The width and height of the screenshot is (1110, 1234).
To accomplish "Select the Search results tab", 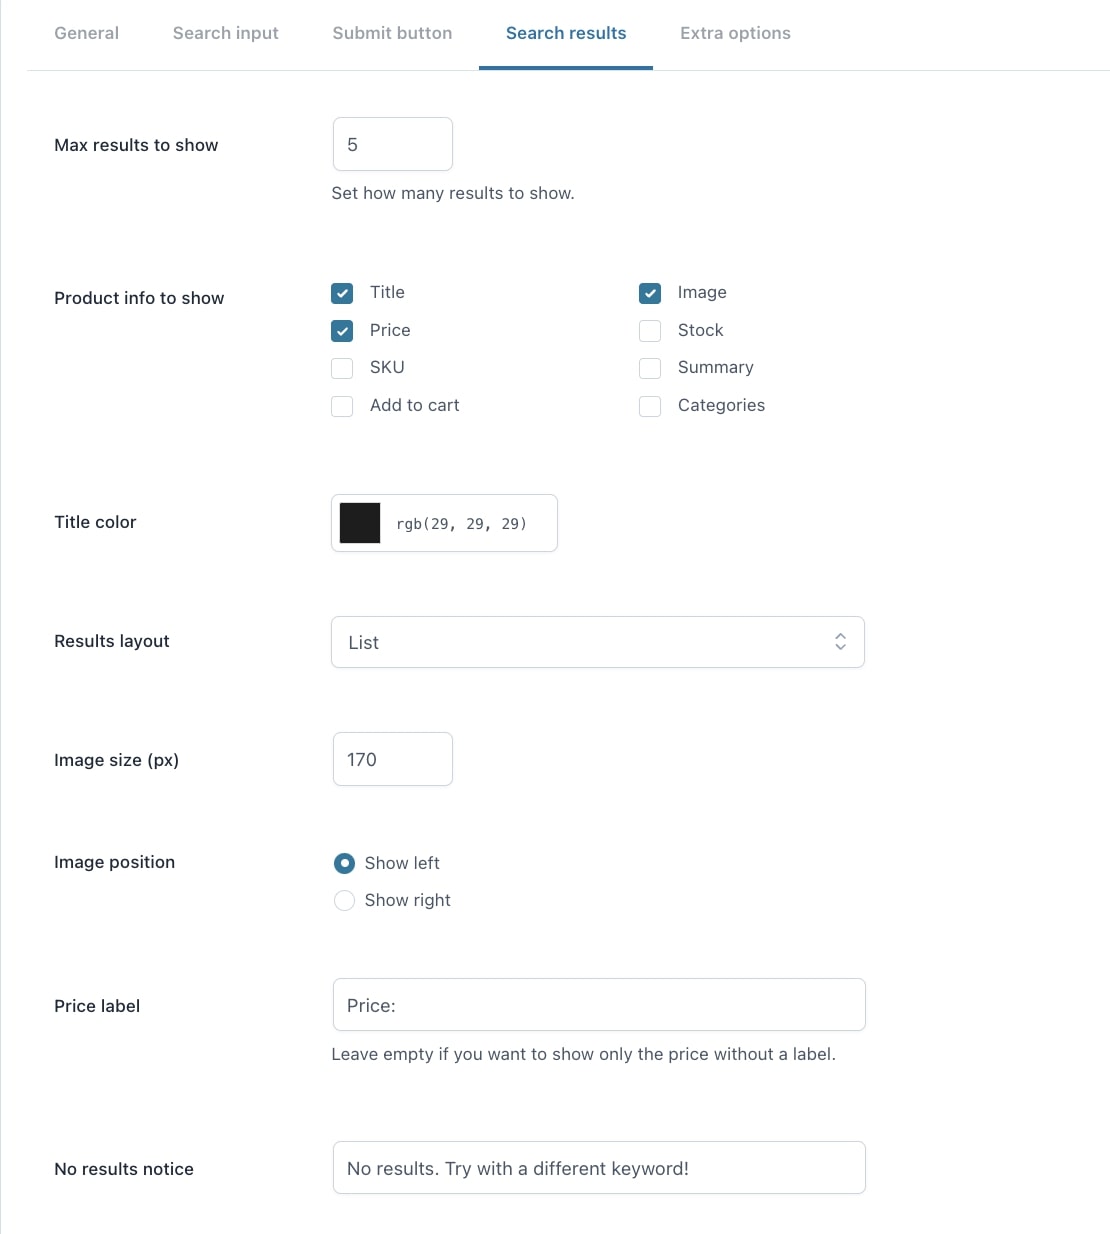I will pyautogui.click(x=566, y=33).
